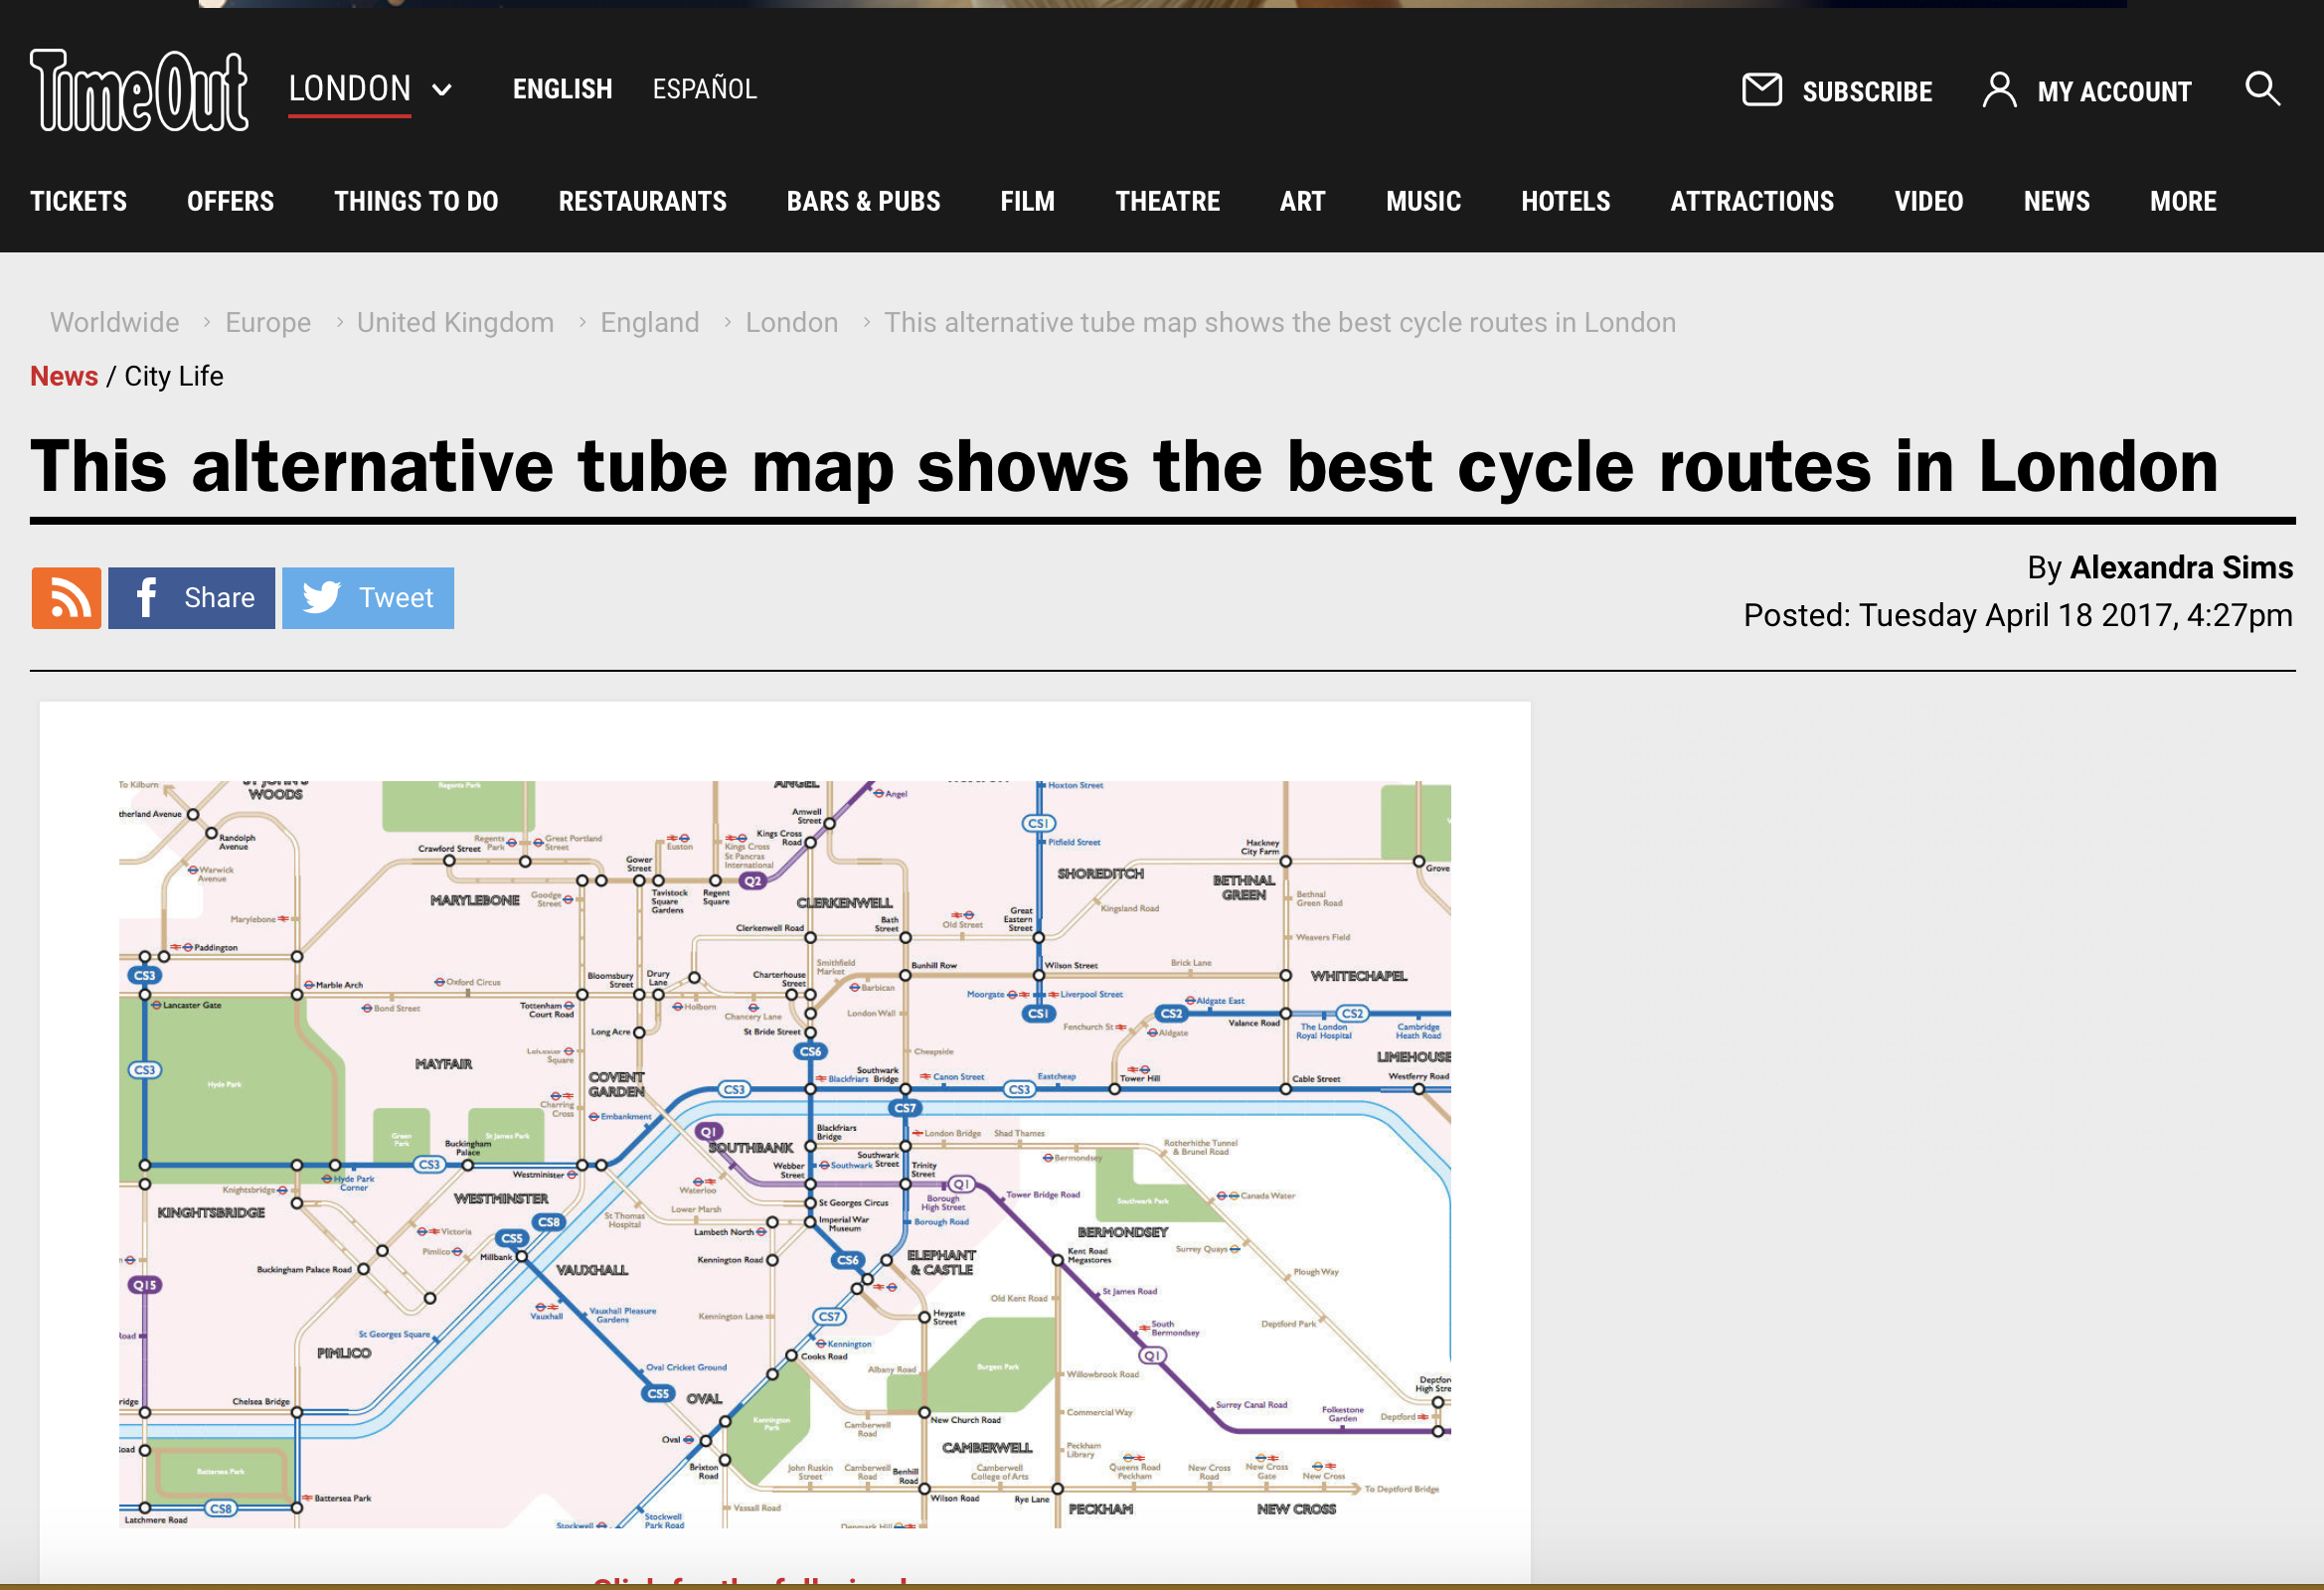Image resolution: width=2324 pixels, height=1590 pixels.
Task: Tweet the article via Twitter button
Action: (367, 598)
